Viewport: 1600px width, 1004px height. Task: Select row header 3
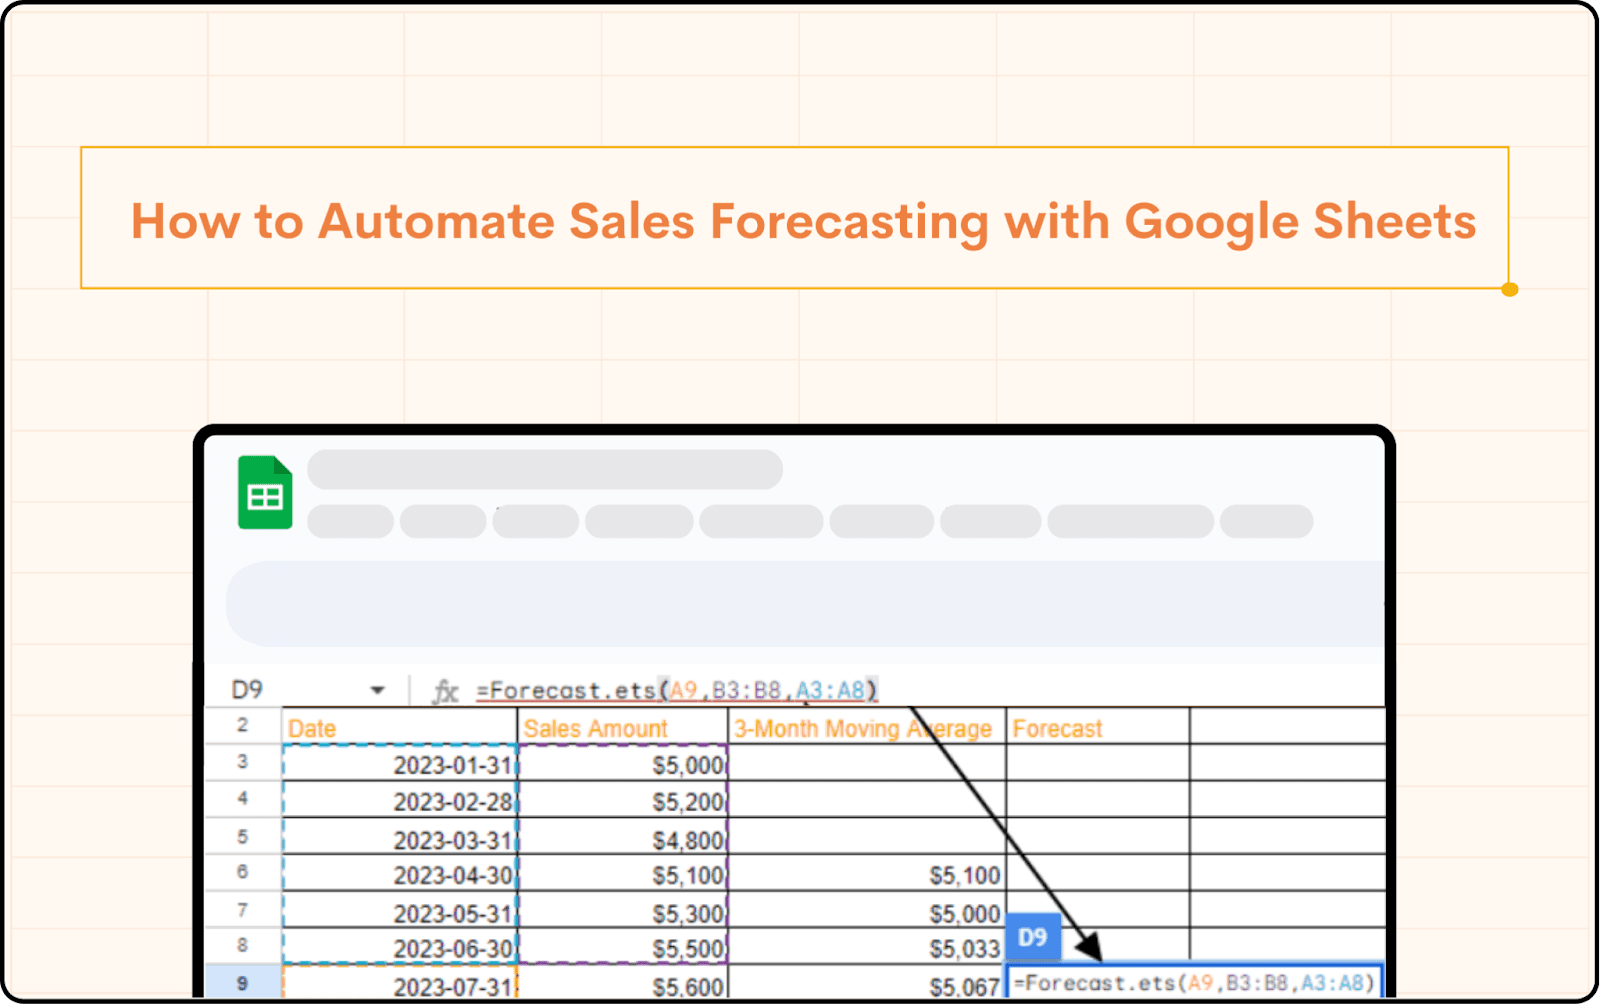point(243,762)
